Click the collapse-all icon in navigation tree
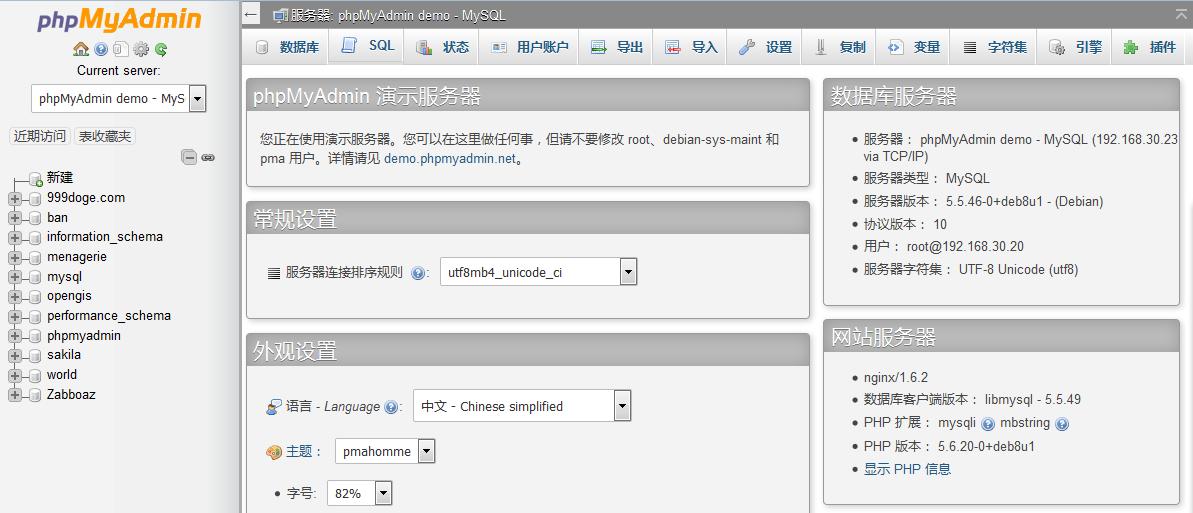The image size is (1193, 513). tap(189, 158)
